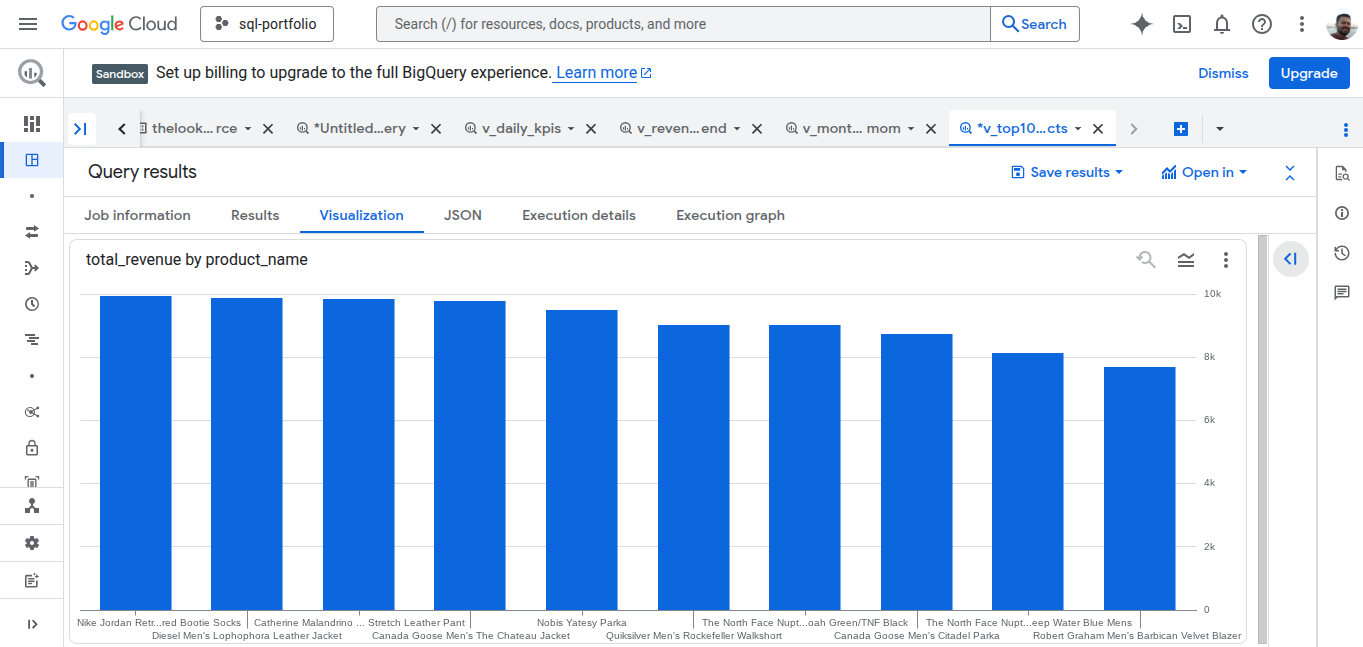Screen dimensions: 1363x647
Task: Toggle the chart type icon above the visualization
Action: point(1186,259)
